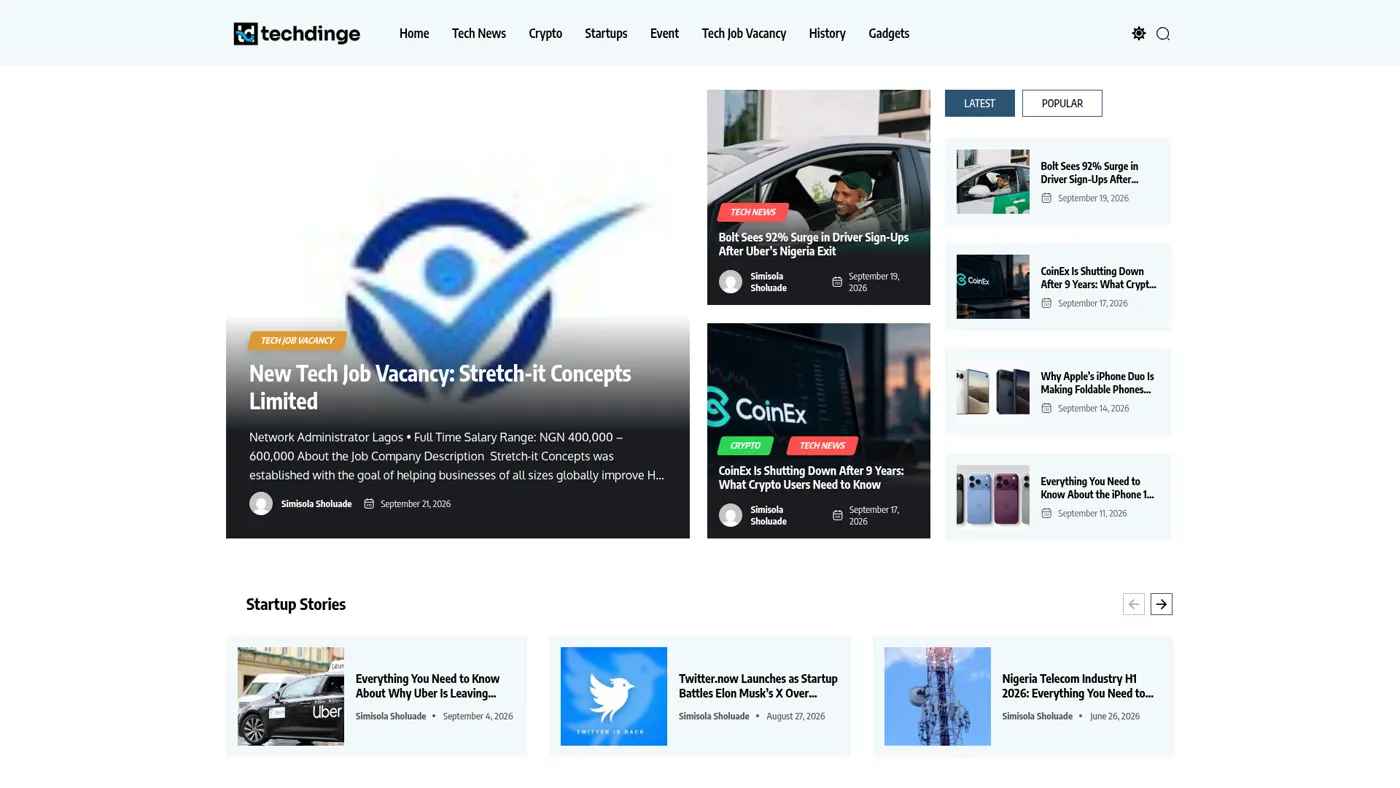1400x788 pixels.
Task: Click the green CRYPTO tag
Action: (x=745, y=446)
